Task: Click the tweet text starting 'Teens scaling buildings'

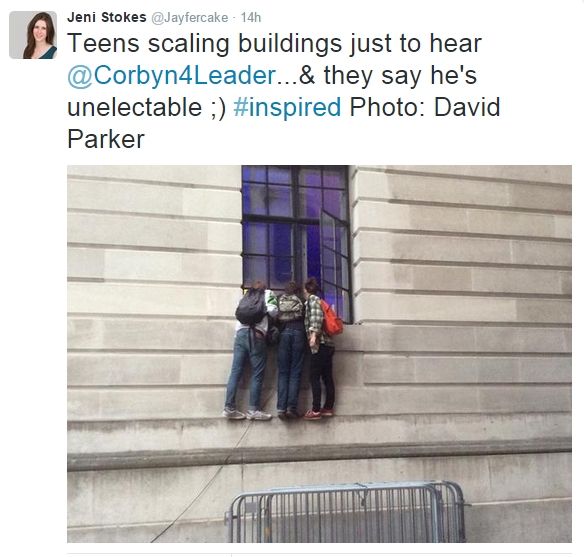Action: (283, 91)
